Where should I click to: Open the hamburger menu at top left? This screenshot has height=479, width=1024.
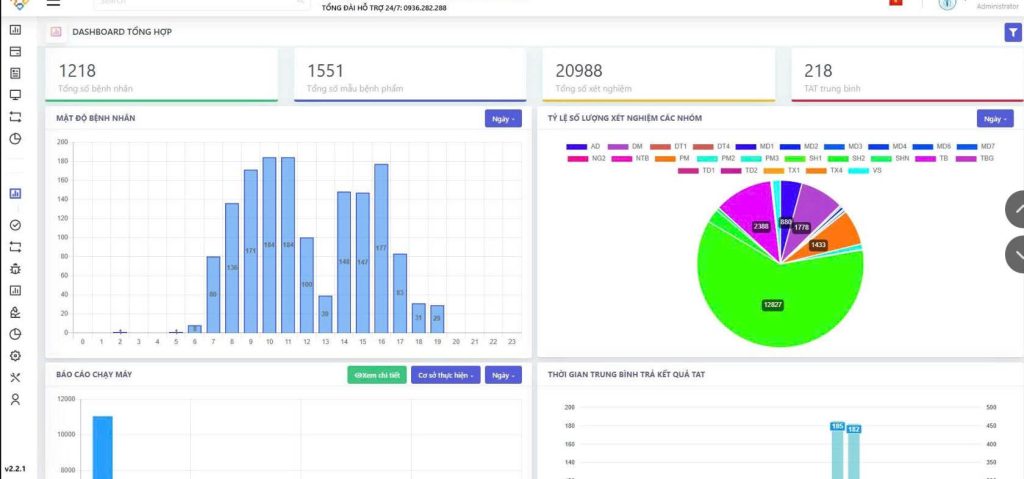coord(53,3)
